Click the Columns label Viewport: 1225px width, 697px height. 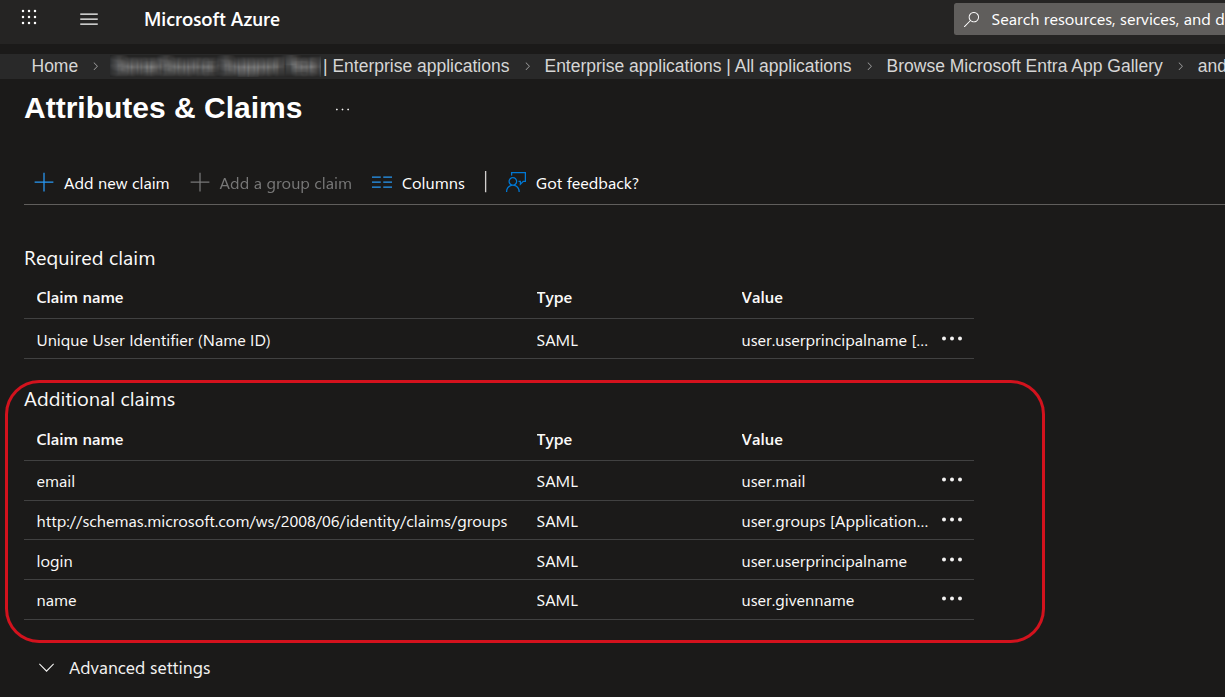[x=433, y=184]
